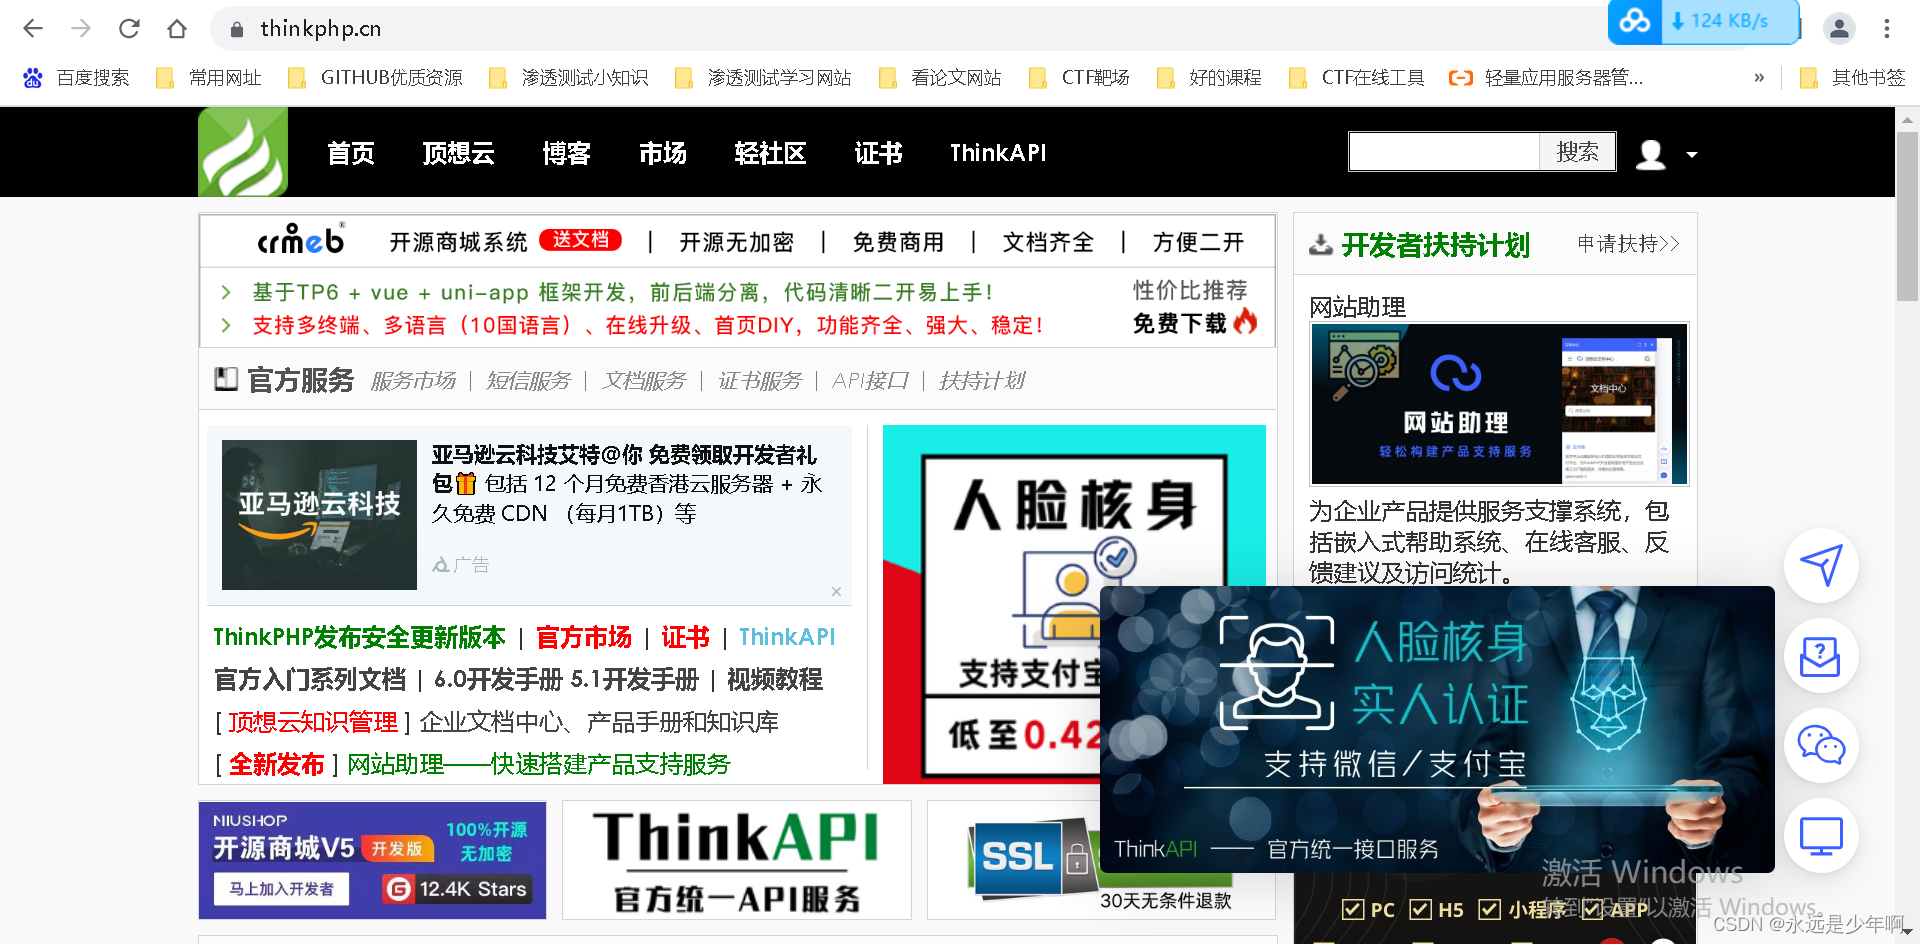Click the question-mark feedback envelope icon

click(x=1821, y=656)
